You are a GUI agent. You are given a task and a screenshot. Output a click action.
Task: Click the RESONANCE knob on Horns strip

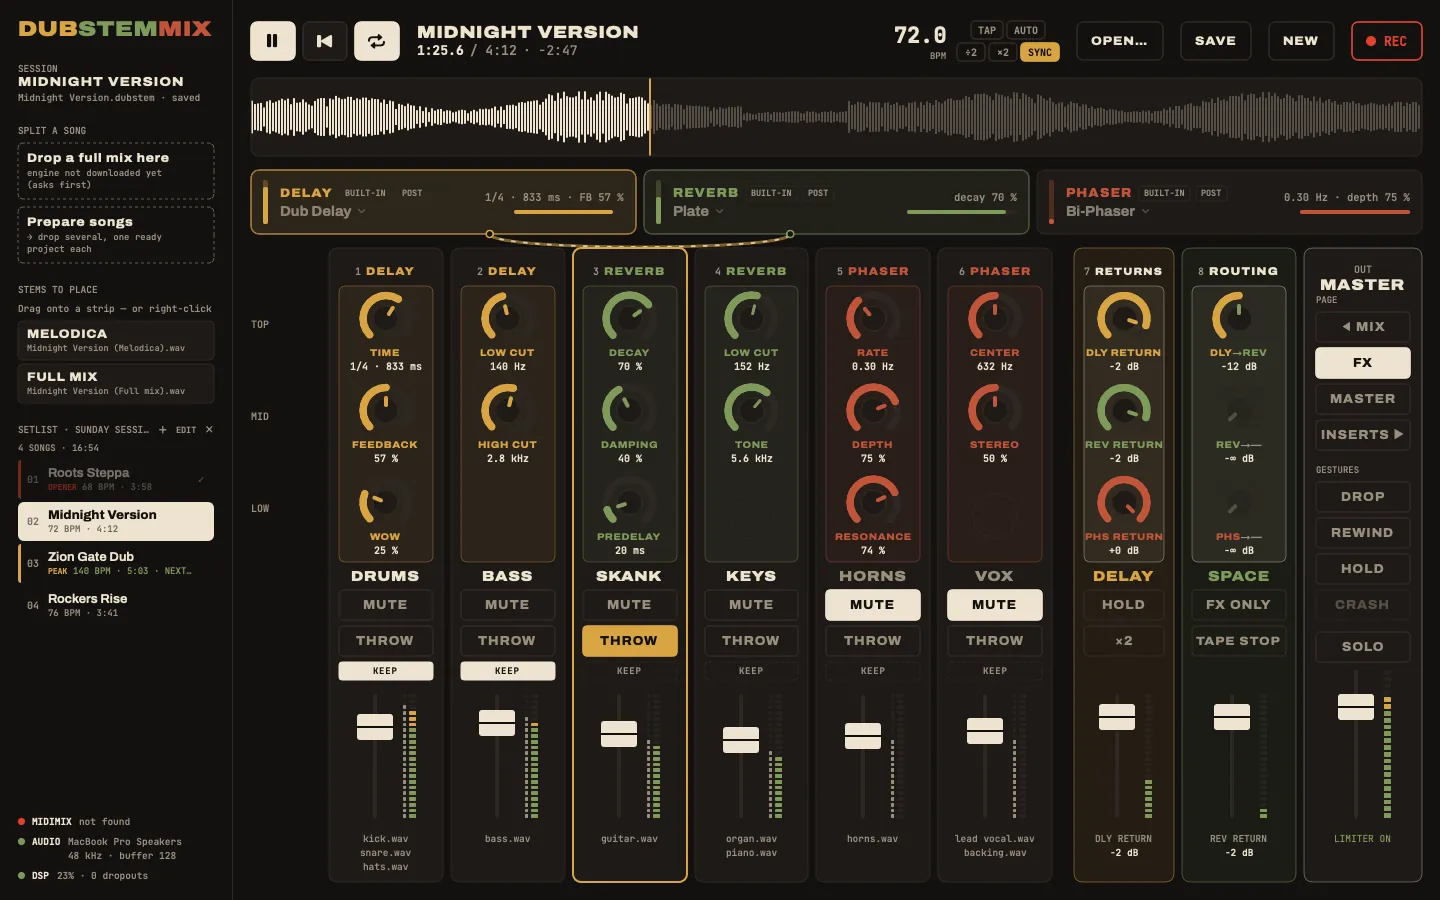pos(873,501)
